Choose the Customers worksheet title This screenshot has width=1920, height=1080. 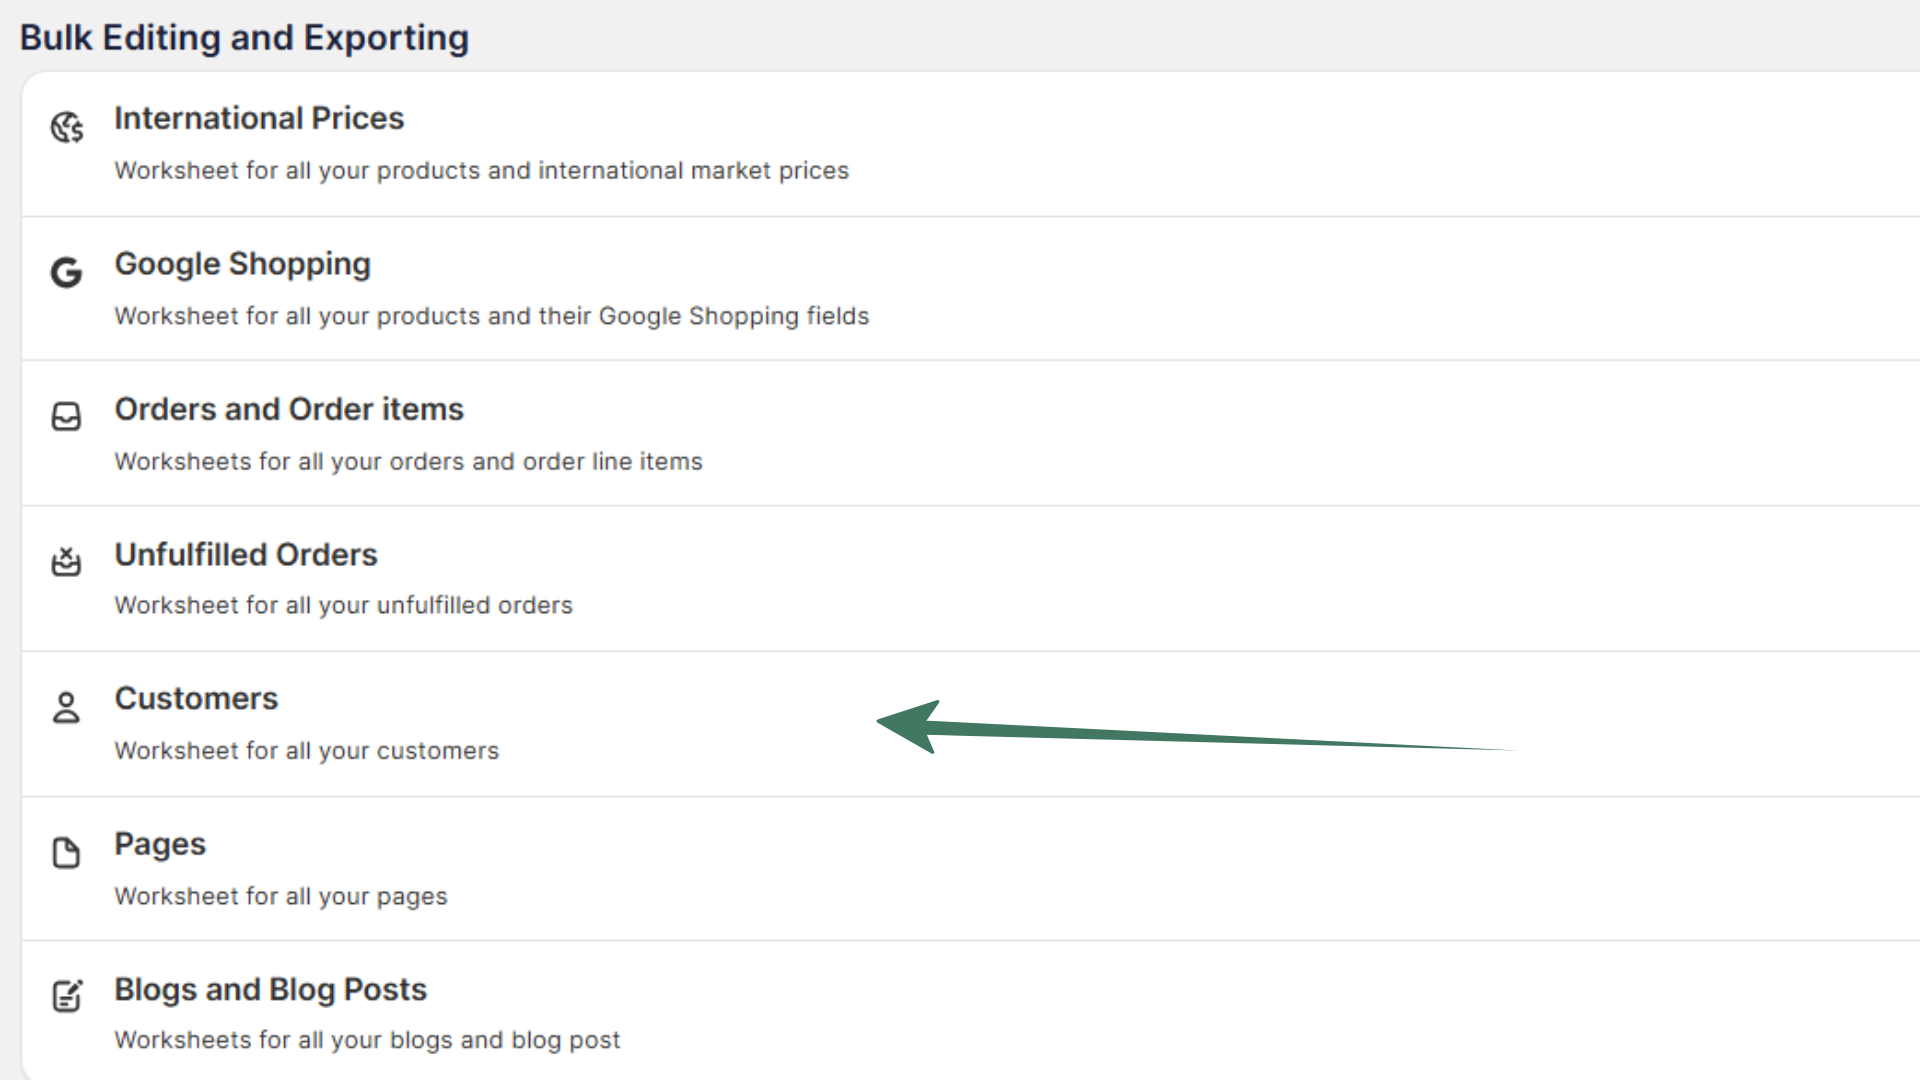coord(196,698)
